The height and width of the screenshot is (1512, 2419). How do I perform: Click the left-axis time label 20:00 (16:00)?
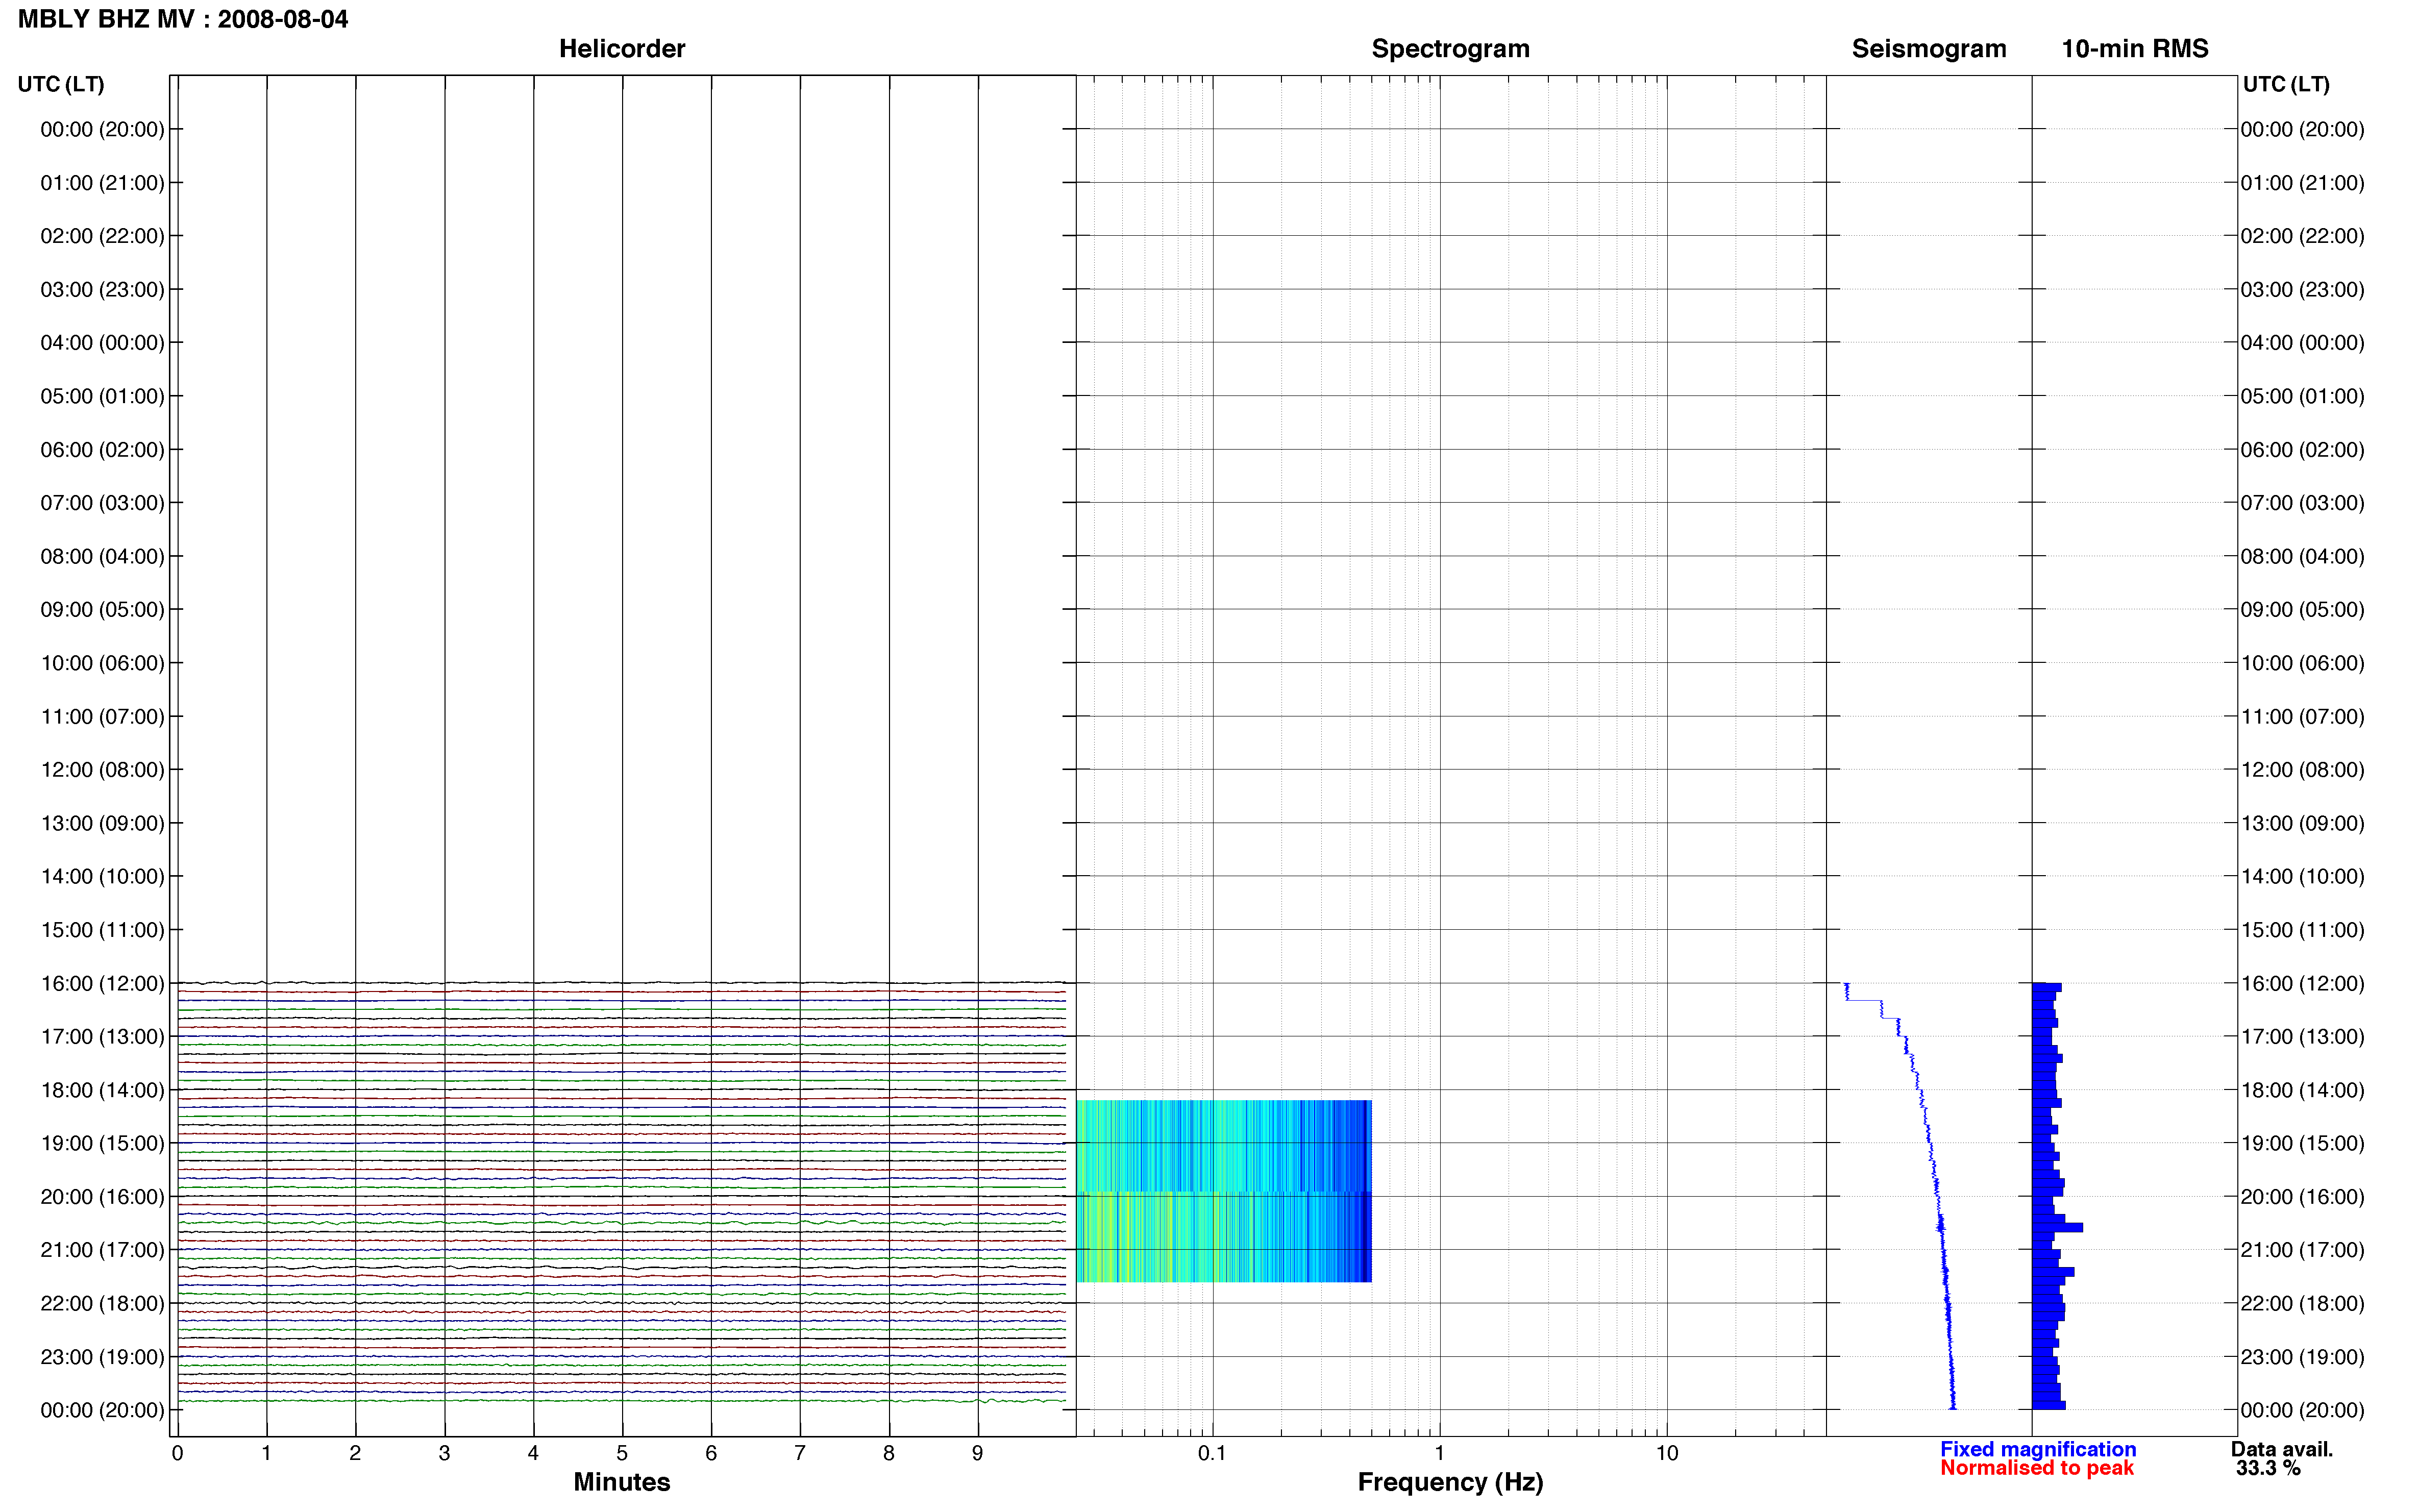pos(102,1197)
